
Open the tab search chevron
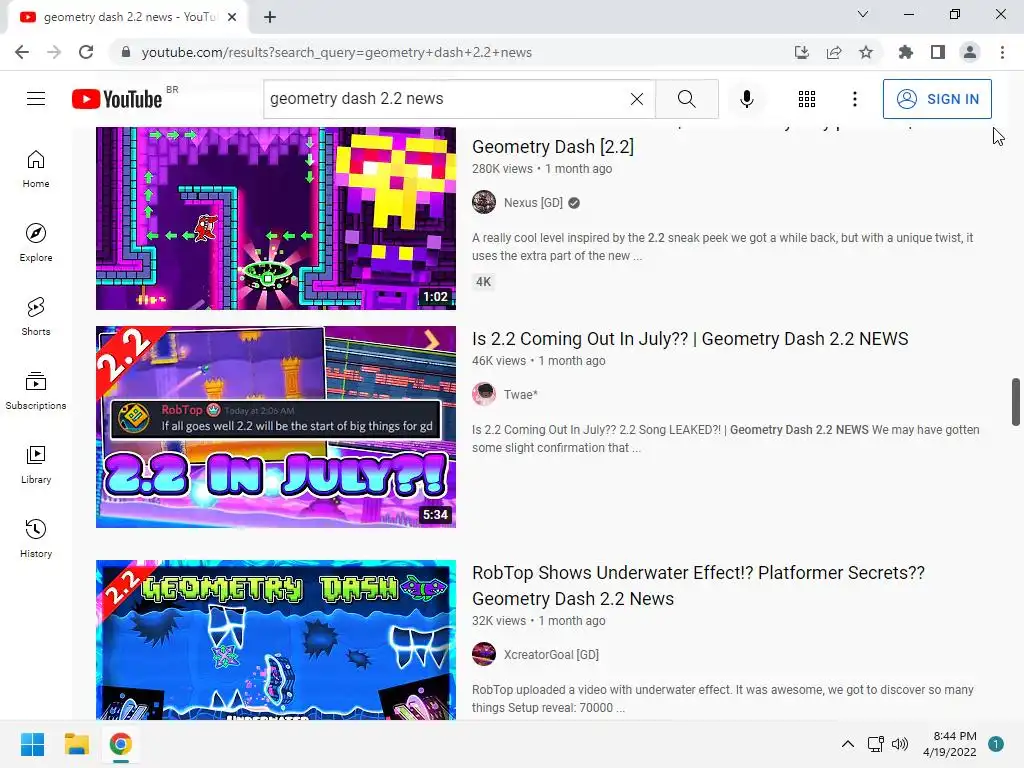coord(863,14)
